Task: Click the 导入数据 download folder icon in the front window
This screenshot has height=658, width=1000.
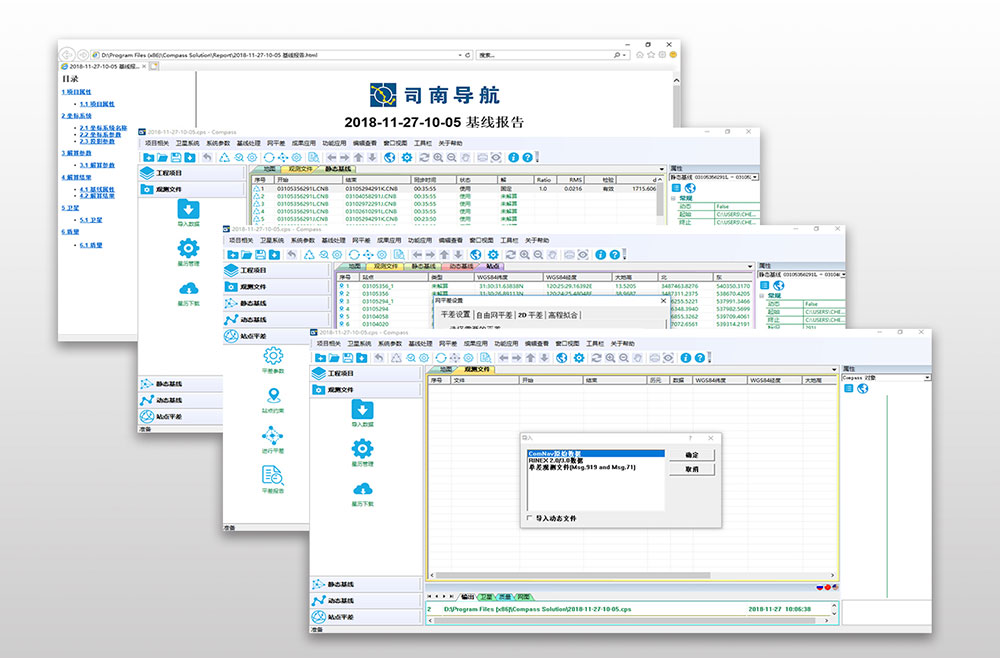Action: pos(362,409)
